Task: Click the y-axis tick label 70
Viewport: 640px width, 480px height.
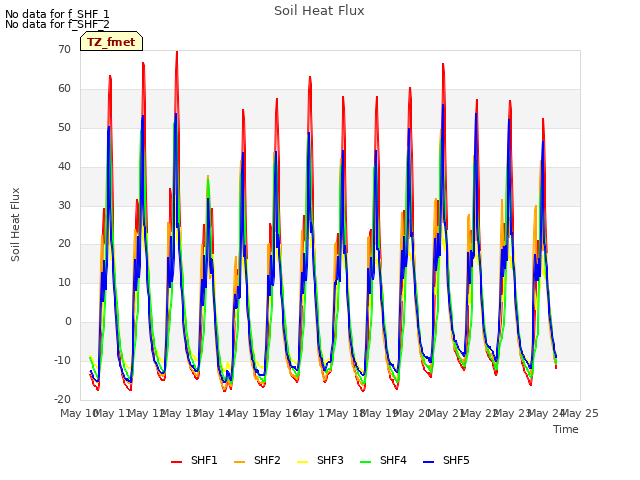Action: 64,49
